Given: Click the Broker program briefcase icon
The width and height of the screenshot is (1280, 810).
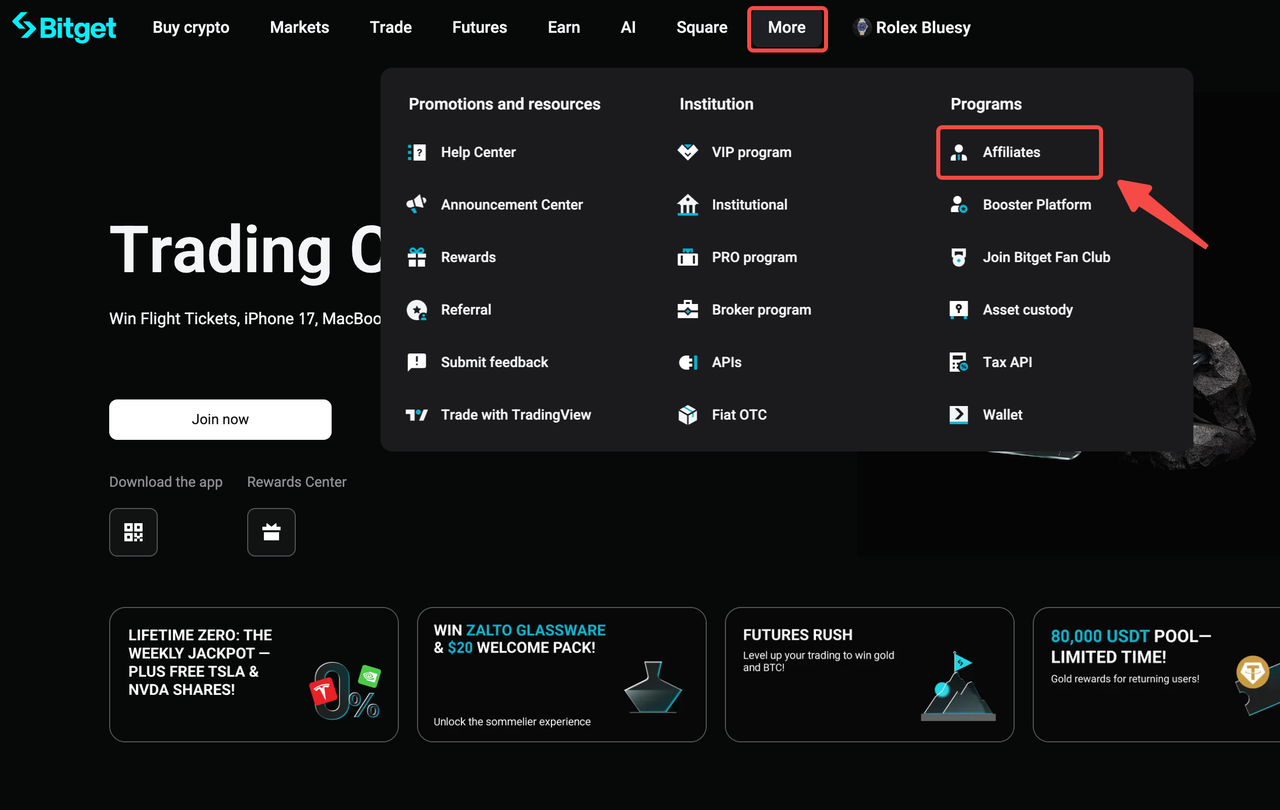Looking at the screenshot, I should pos(688,310).
